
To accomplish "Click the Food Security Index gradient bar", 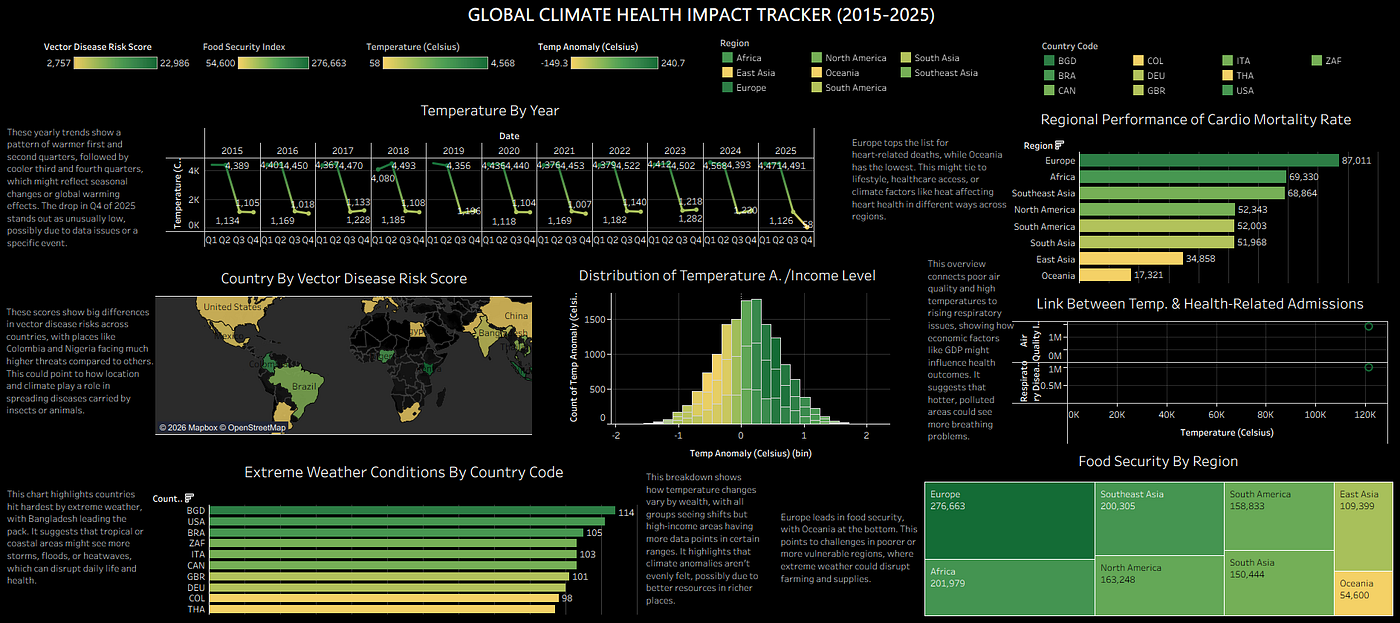I will tap(275, 63).
